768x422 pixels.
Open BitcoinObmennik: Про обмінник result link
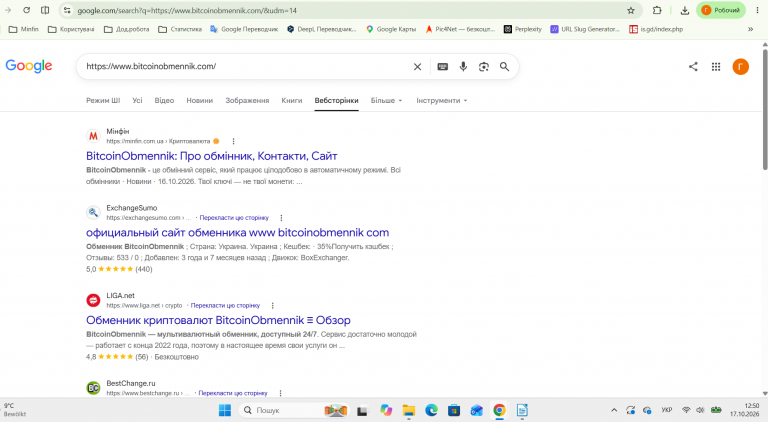click(212, 156)
